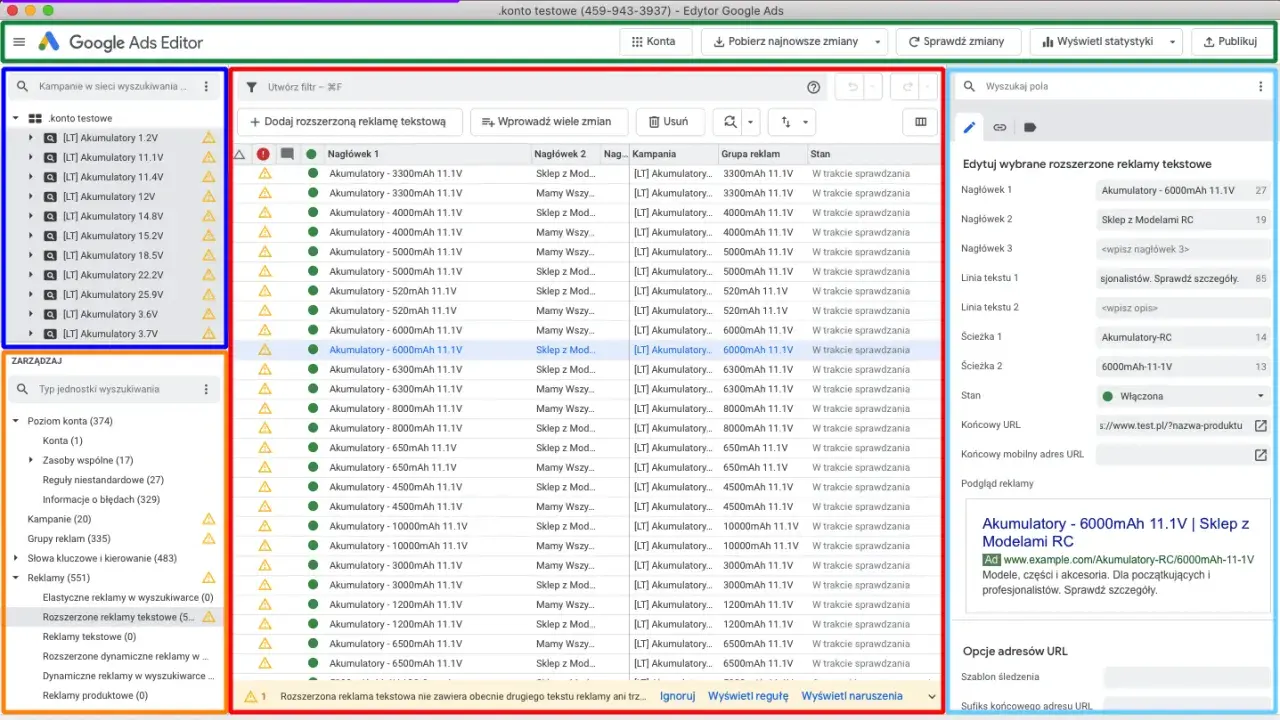Screen dimensions: 1280x720
Task: Click the Konta button
Action: click(x=655, y=42)
